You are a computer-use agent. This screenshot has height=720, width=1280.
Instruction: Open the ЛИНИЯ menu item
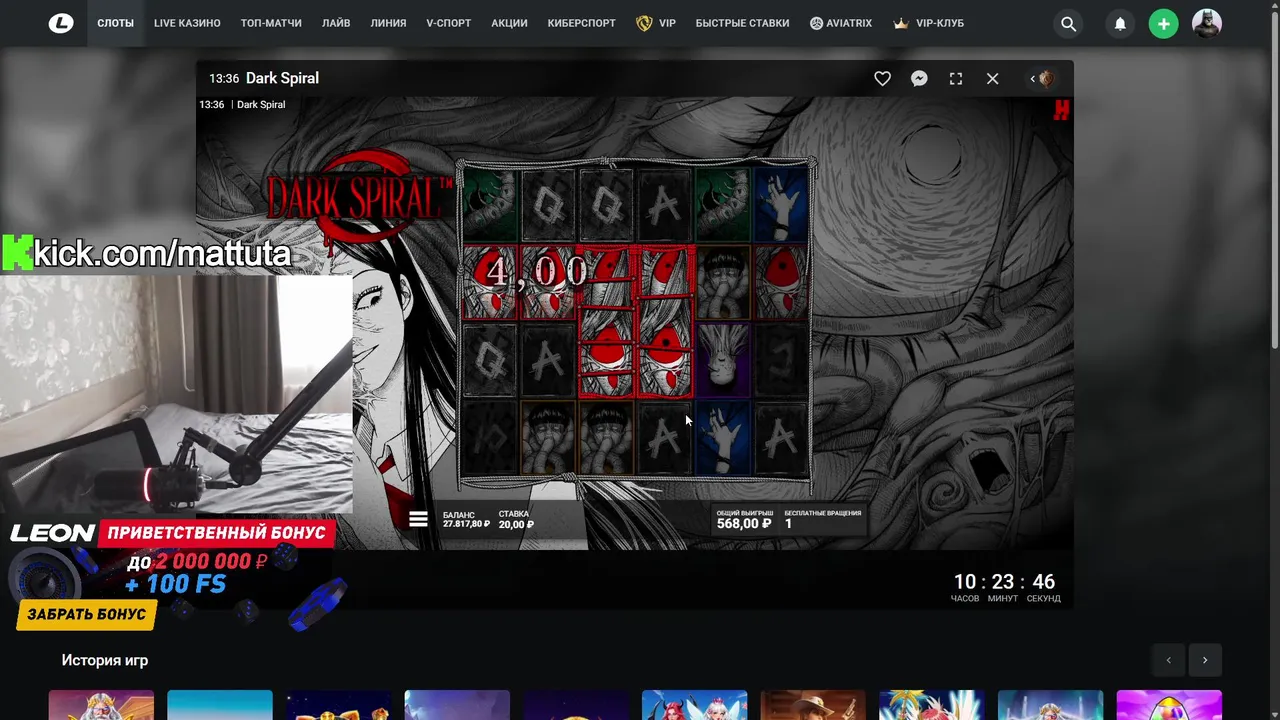388,23
